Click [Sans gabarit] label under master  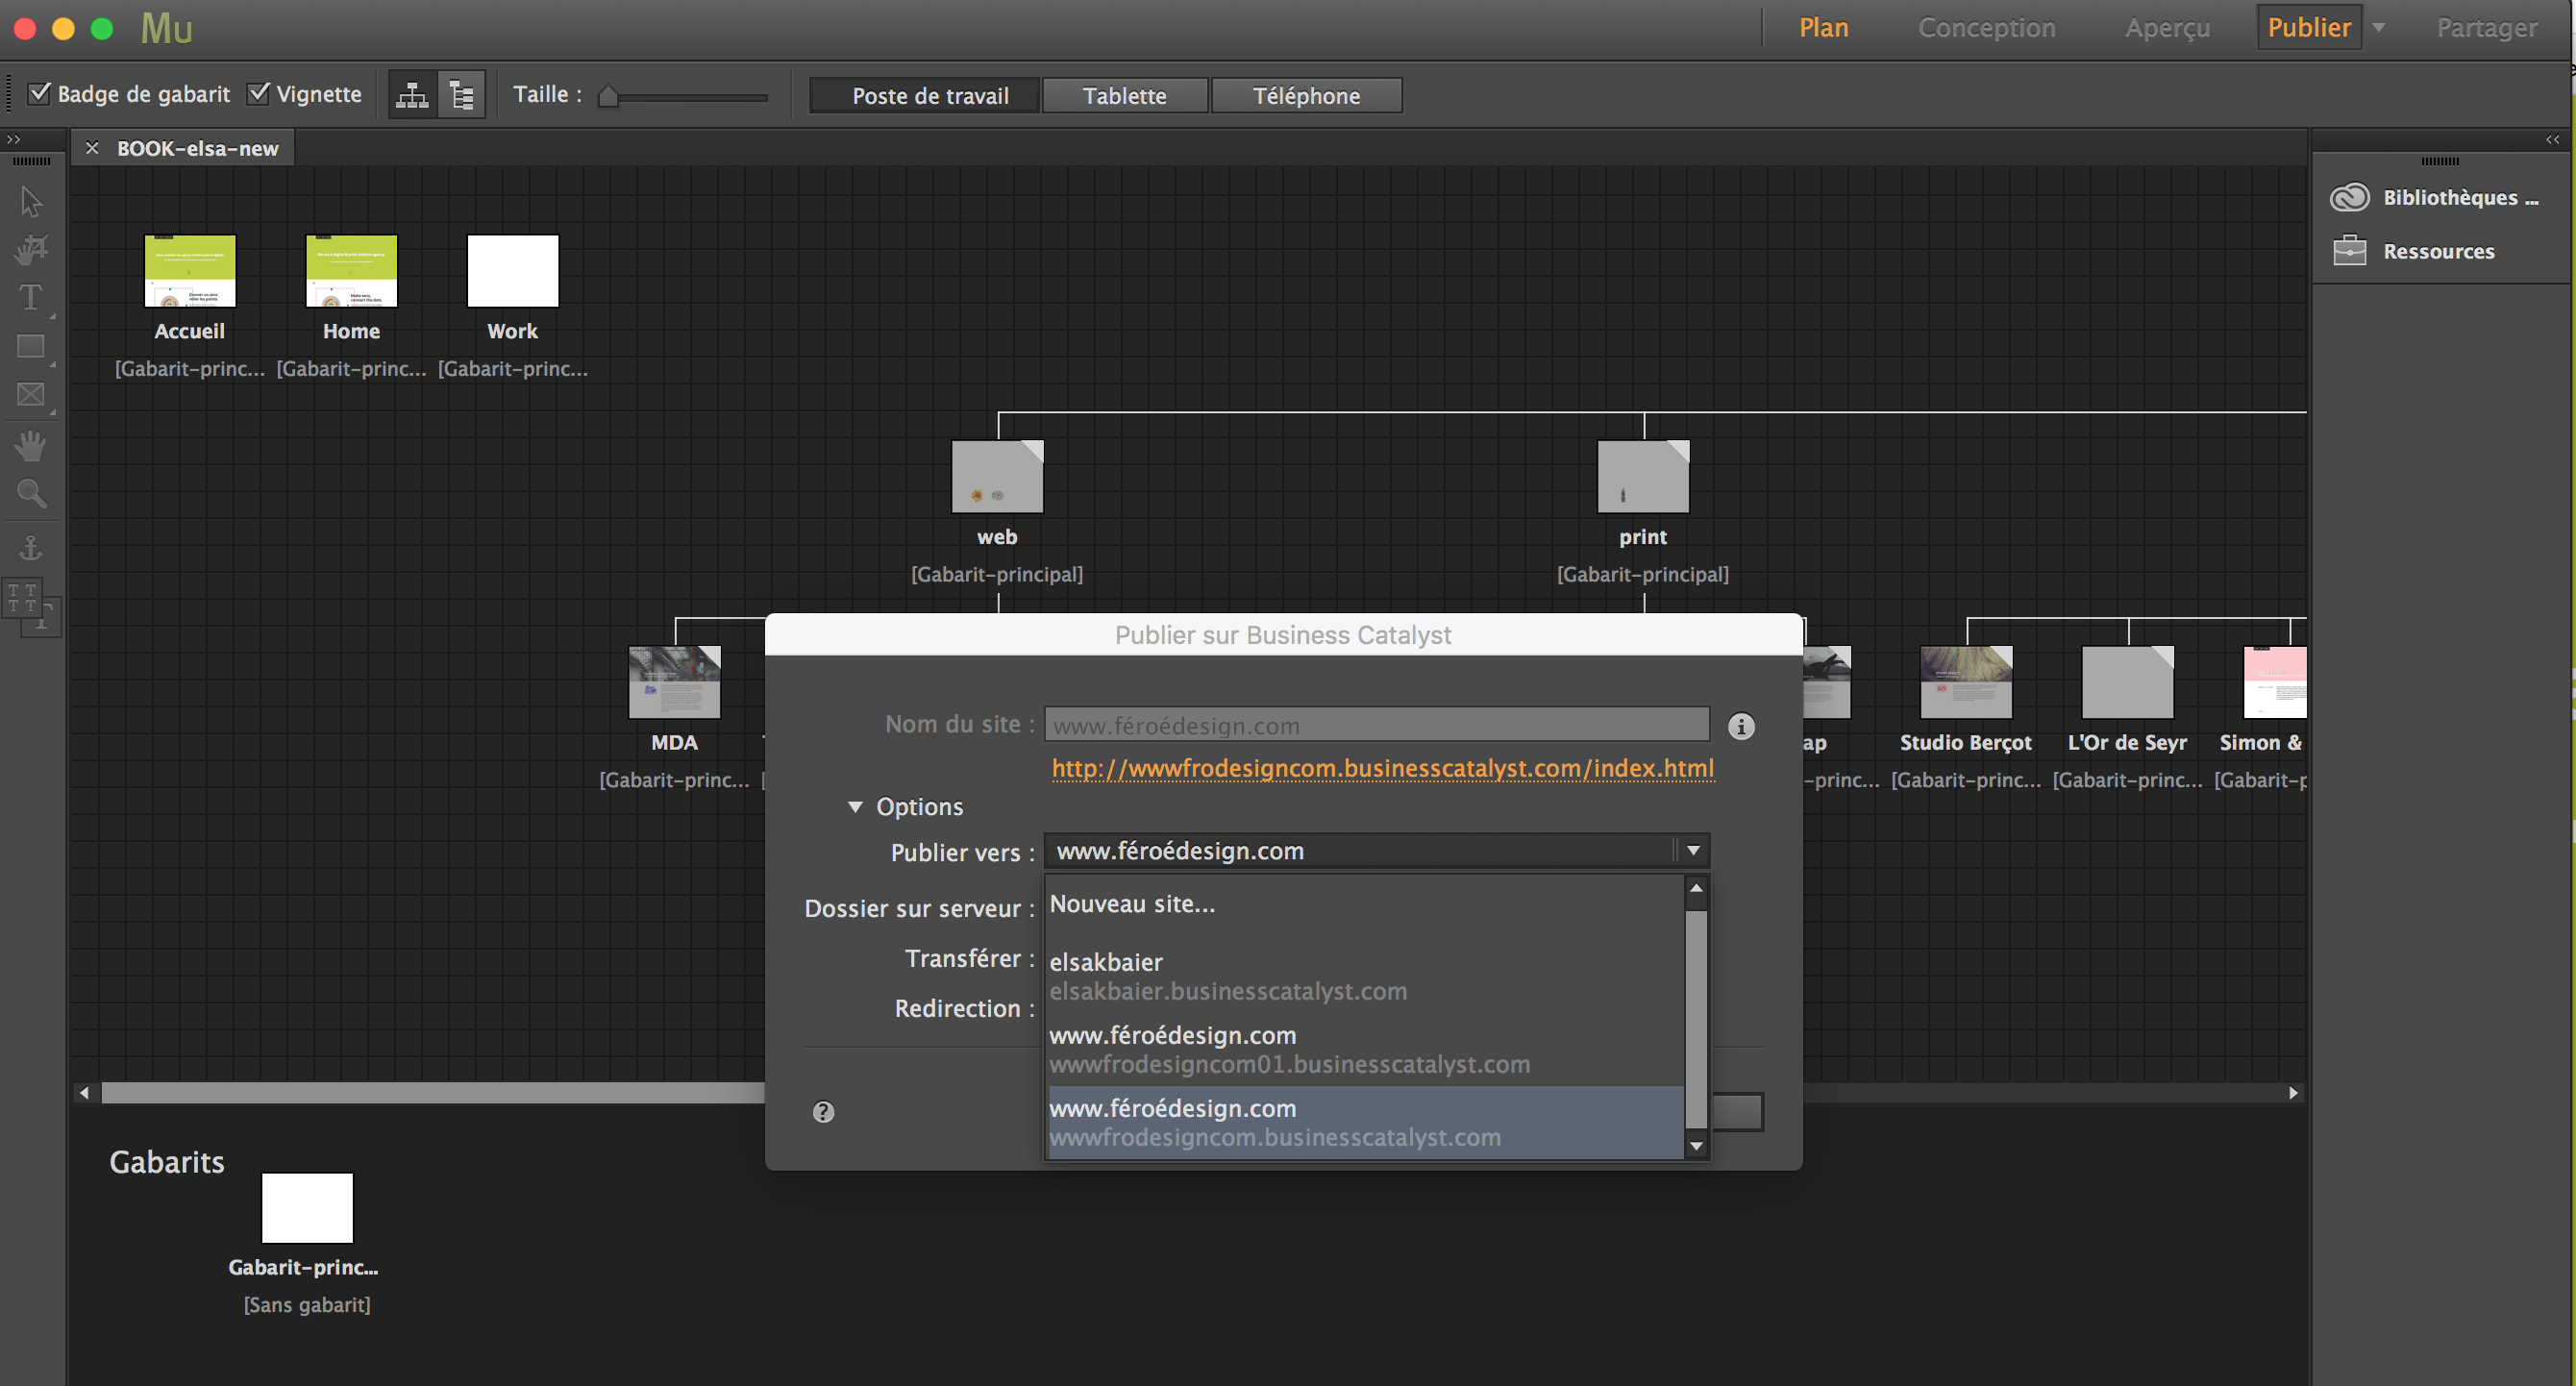tap(307, 1305)
